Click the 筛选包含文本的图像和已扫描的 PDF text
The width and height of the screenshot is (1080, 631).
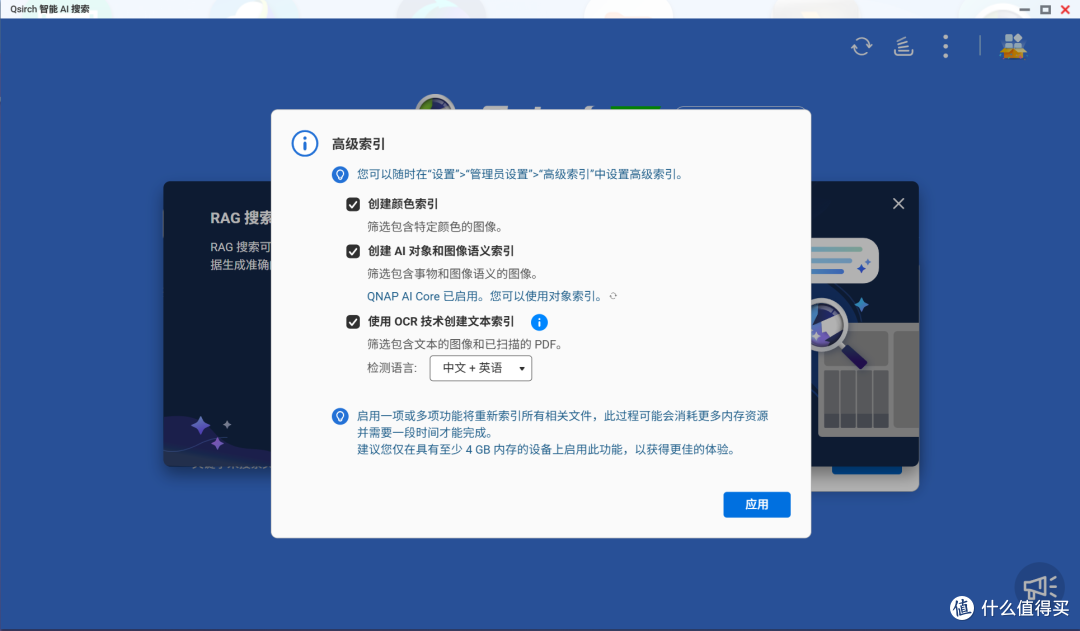coord(464,344)
